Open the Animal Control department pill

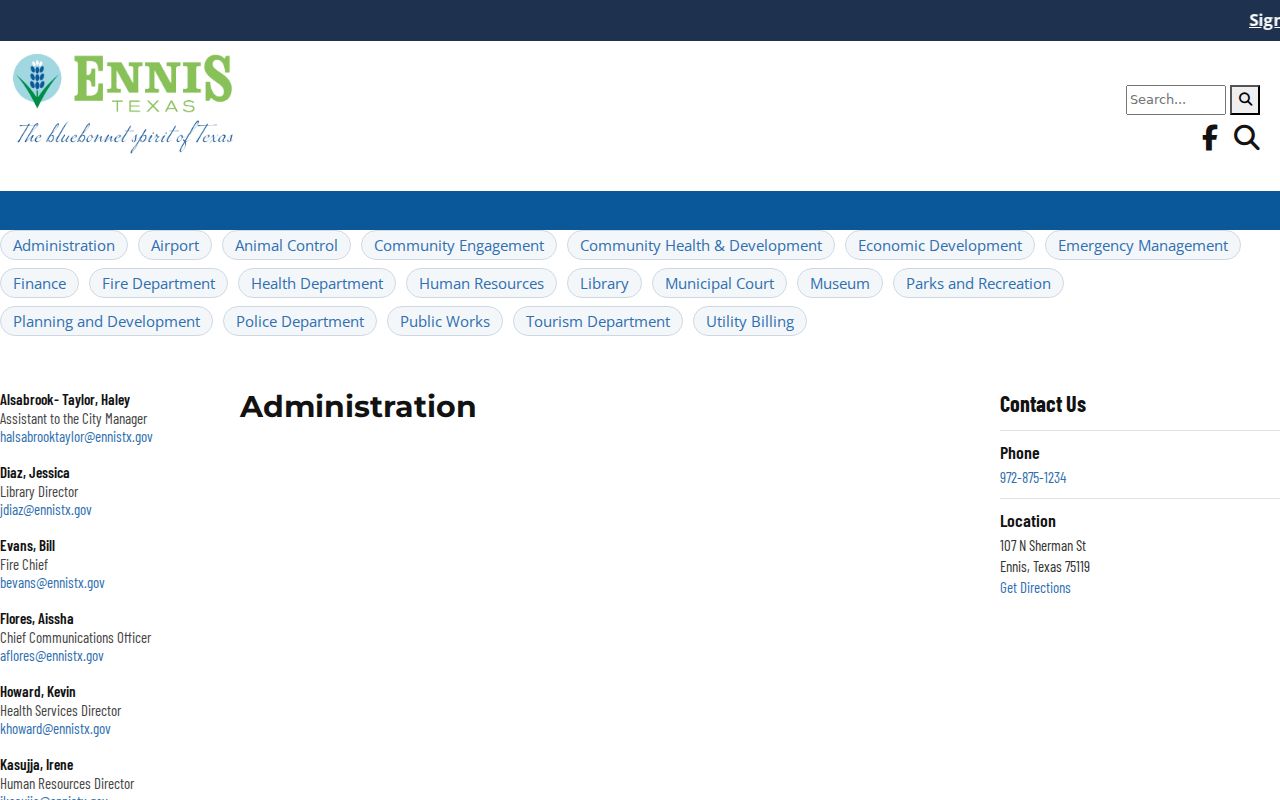(x=286, y=246)
